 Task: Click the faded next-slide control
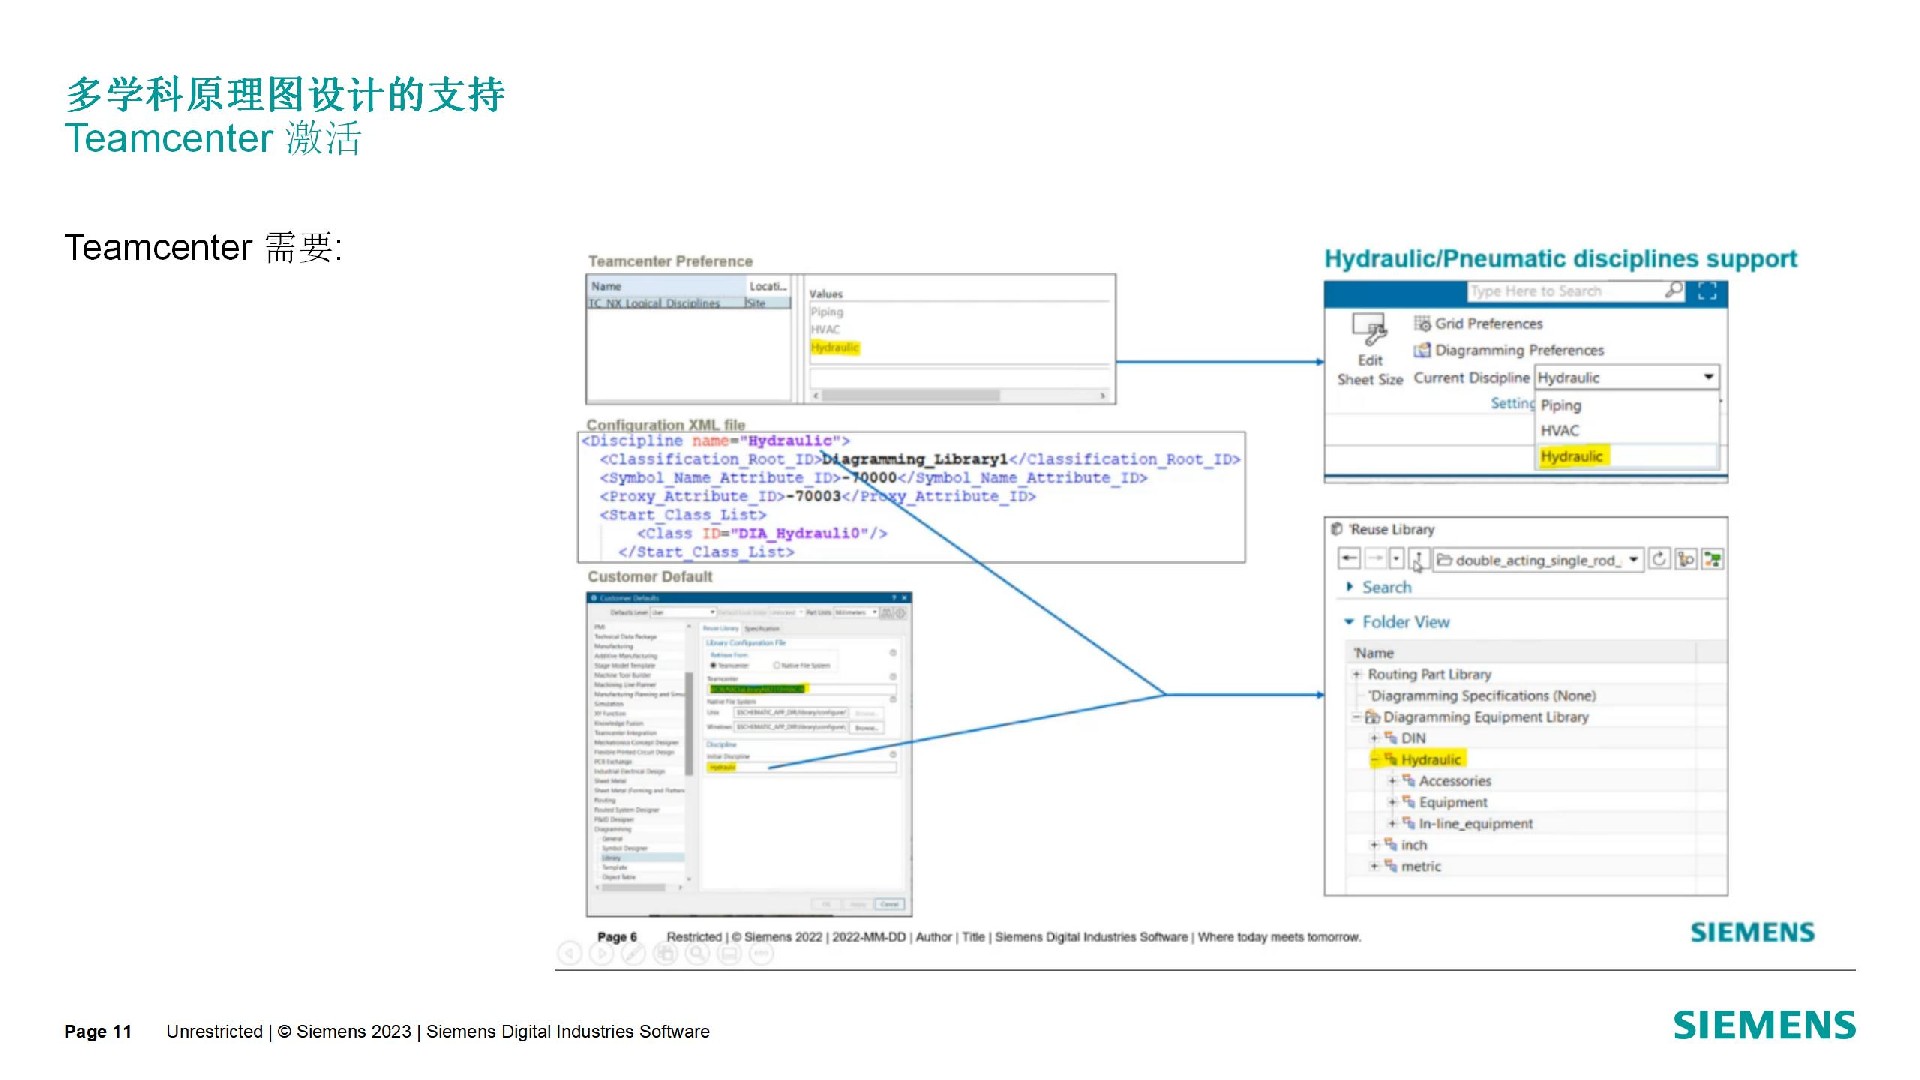[601, 954]
